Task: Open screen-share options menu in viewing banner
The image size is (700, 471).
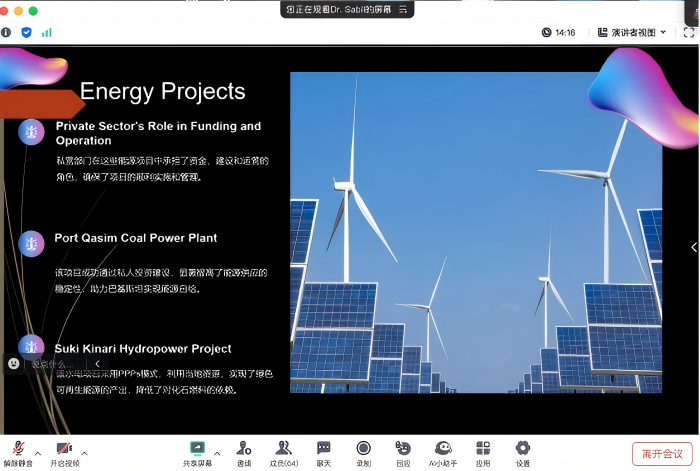Action: (x=403, y=9)
